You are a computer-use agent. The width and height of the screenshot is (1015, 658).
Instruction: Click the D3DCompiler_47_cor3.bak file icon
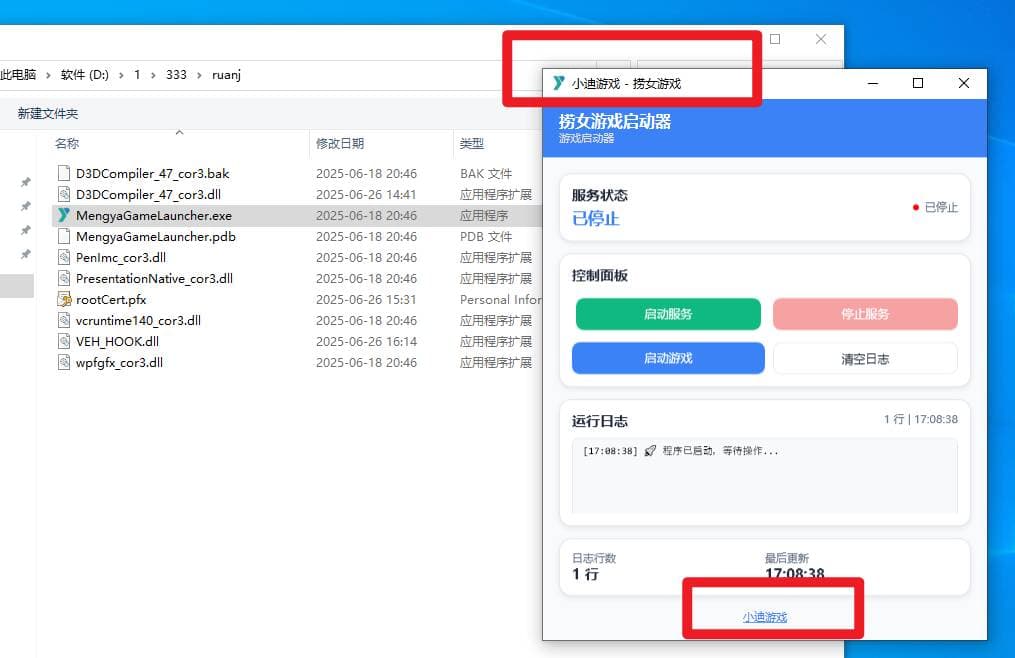(64, 173)
